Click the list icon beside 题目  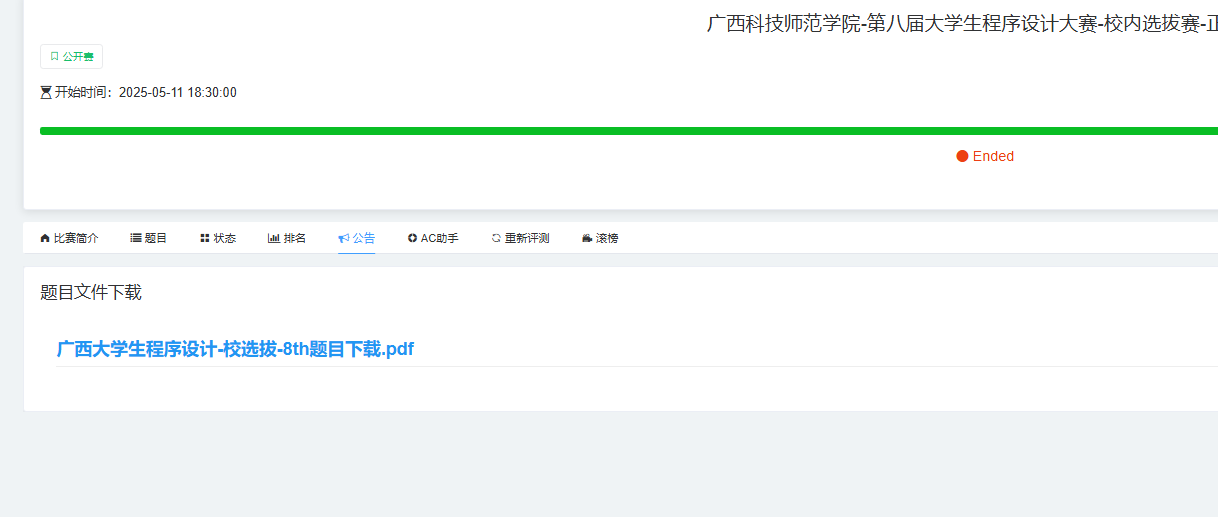[136, 238]
